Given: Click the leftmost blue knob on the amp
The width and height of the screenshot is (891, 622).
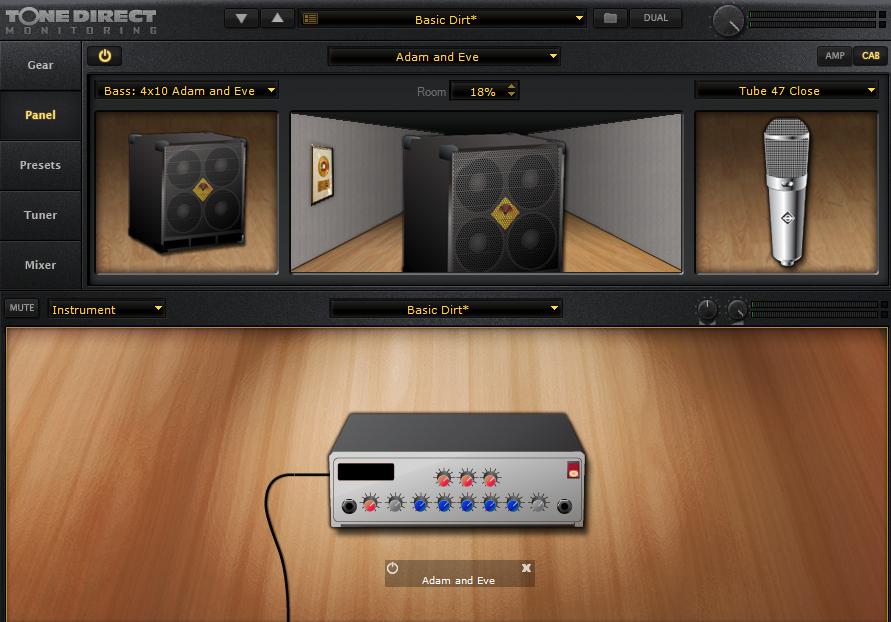Looking at the screenshot, I should pyautogui.click(x=420, y=503).
